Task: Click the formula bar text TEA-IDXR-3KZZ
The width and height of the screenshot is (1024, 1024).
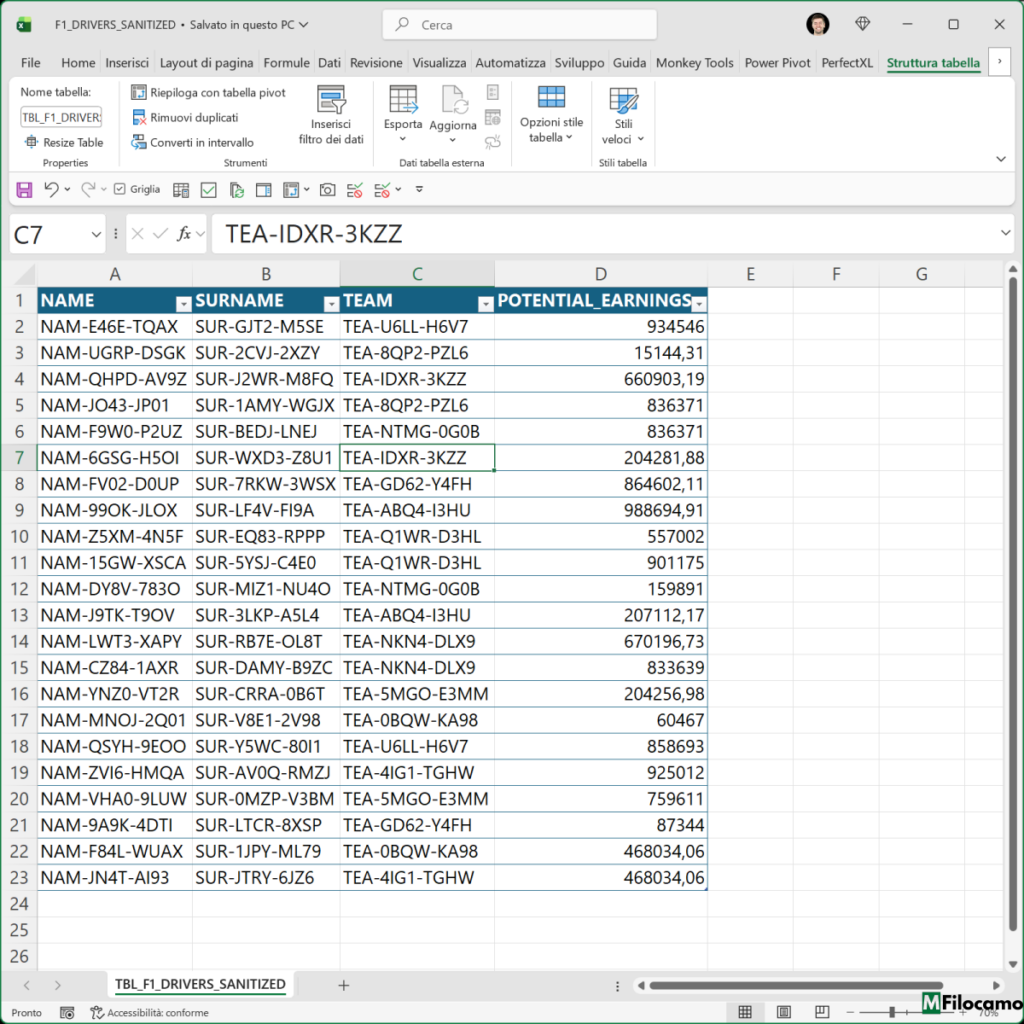Action: pos(313,234)
